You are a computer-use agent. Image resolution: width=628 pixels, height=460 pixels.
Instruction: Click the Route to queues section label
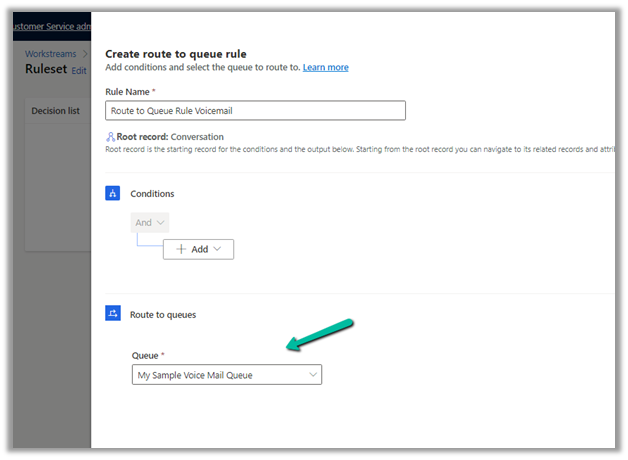pyautogui.click(x=163, y=314)
